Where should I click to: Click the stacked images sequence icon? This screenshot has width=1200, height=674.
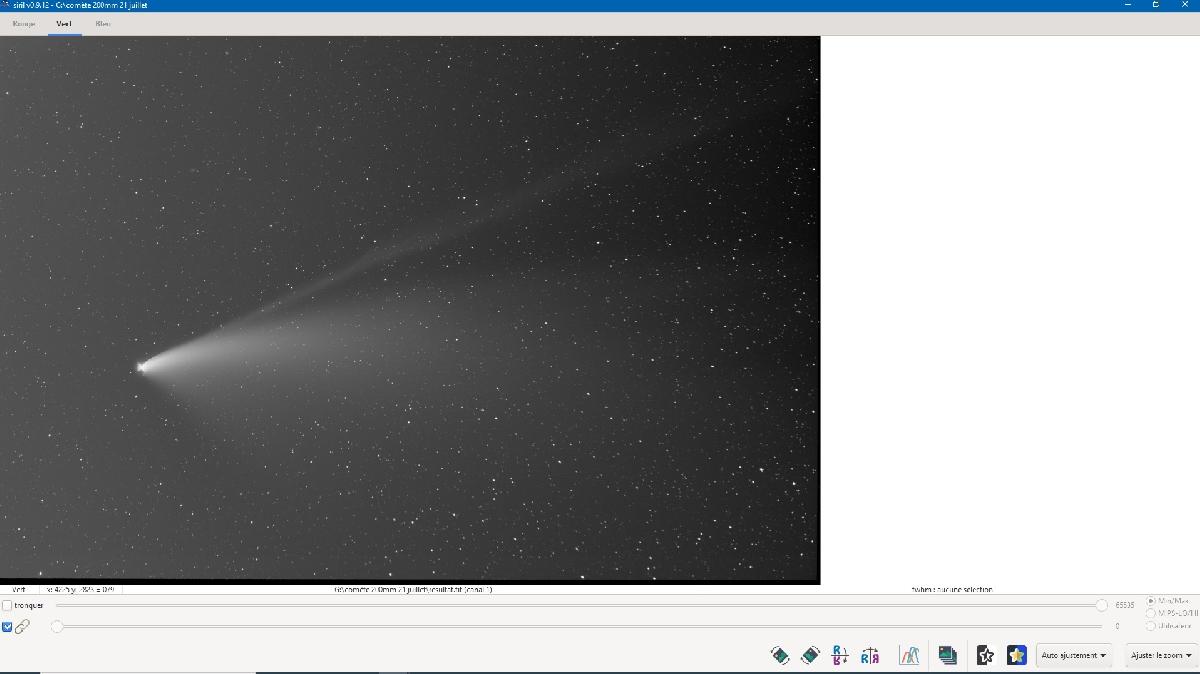(947, 655)
